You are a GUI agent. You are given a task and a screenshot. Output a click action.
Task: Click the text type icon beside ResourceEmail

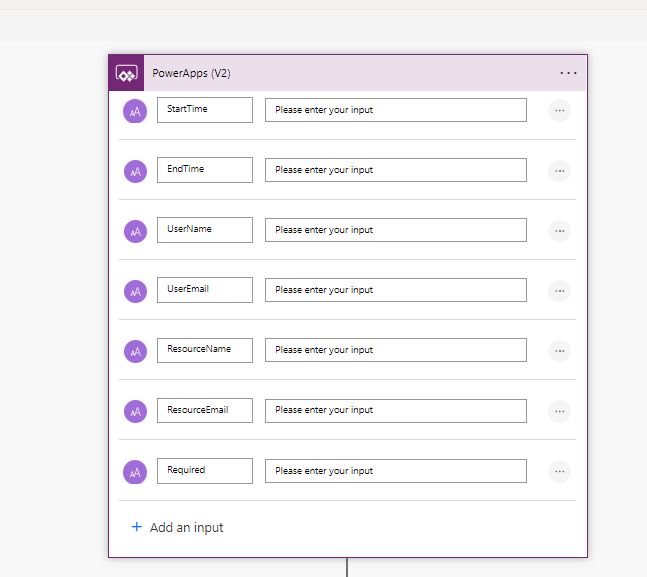pos(135,411)
